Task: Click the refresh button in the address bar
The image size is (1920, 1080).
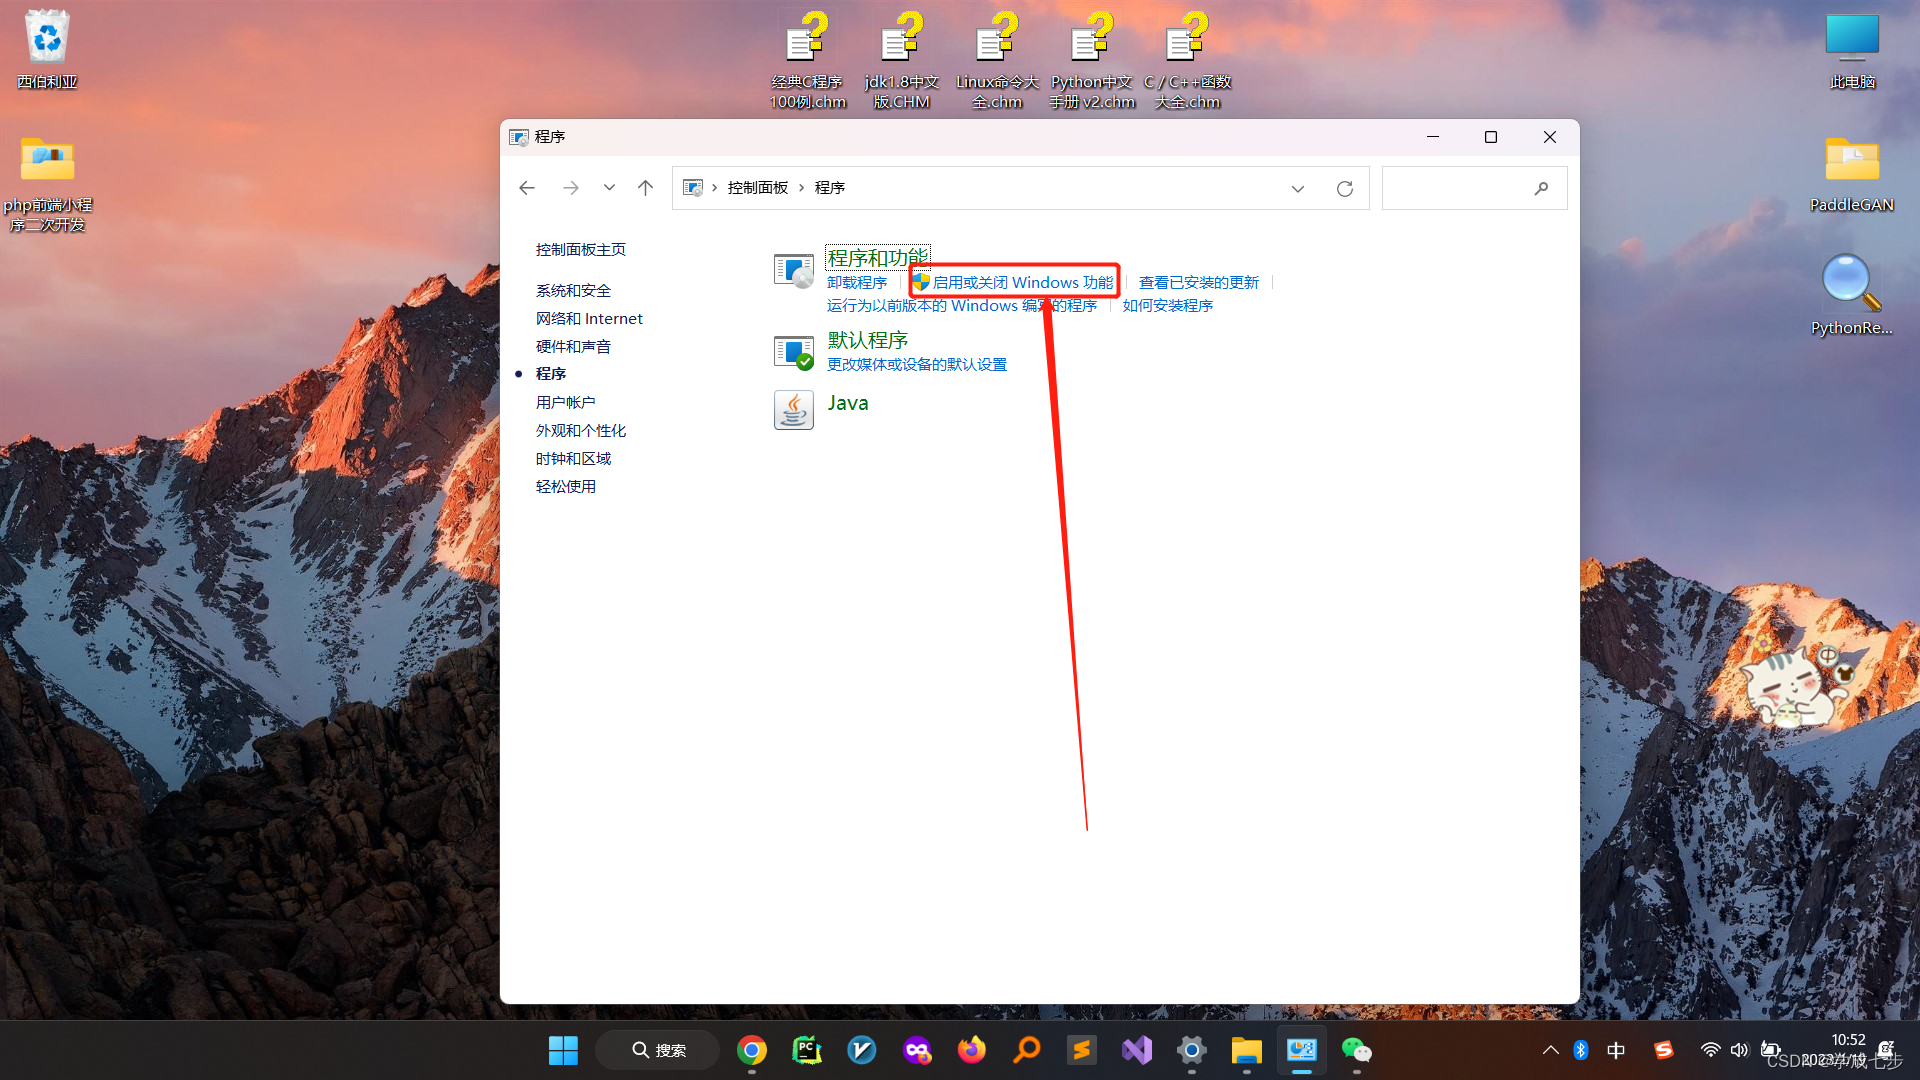Action: coord(1344,188)
